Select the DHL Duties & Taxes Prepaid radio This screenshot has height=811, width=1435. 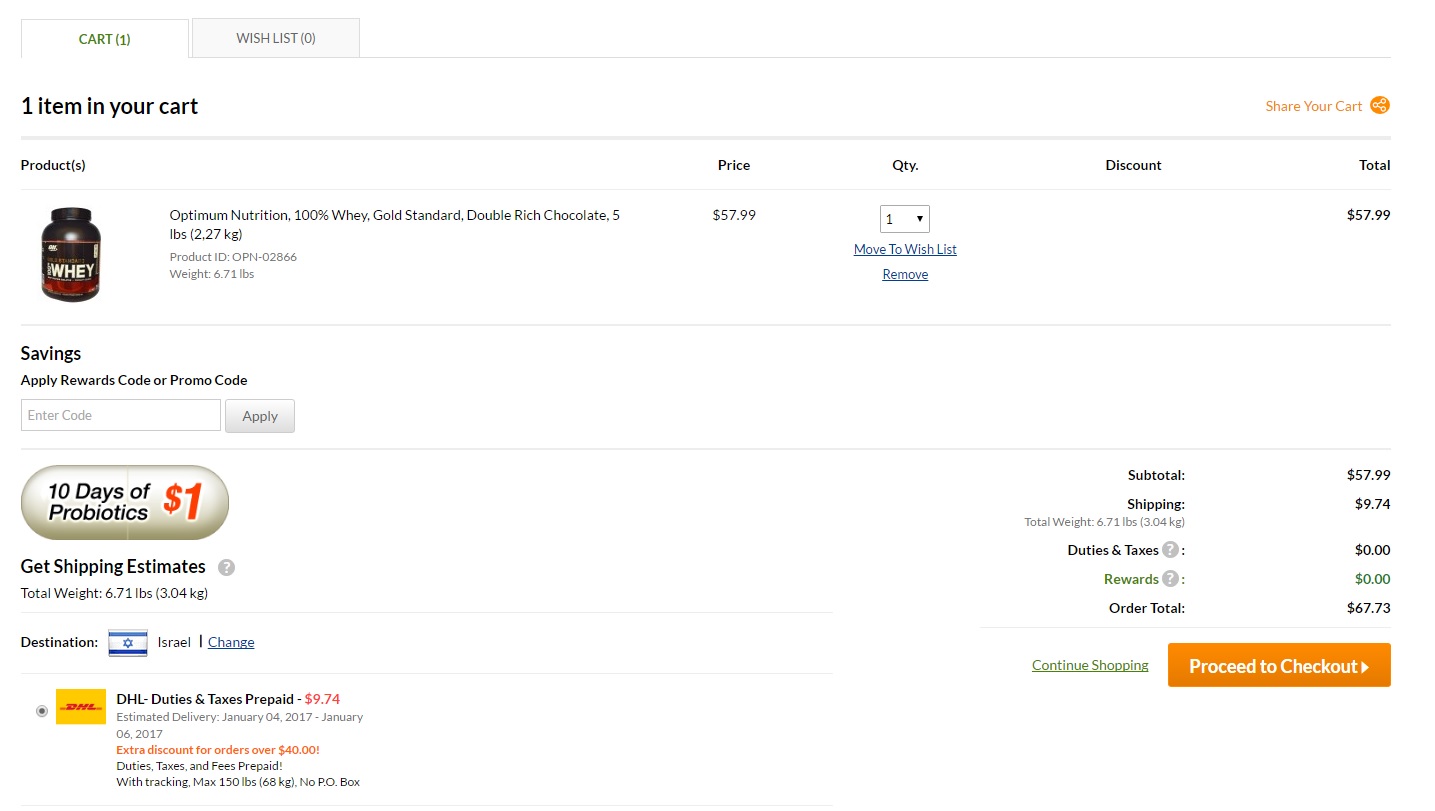pyautogui.click(x=41, y=711)
